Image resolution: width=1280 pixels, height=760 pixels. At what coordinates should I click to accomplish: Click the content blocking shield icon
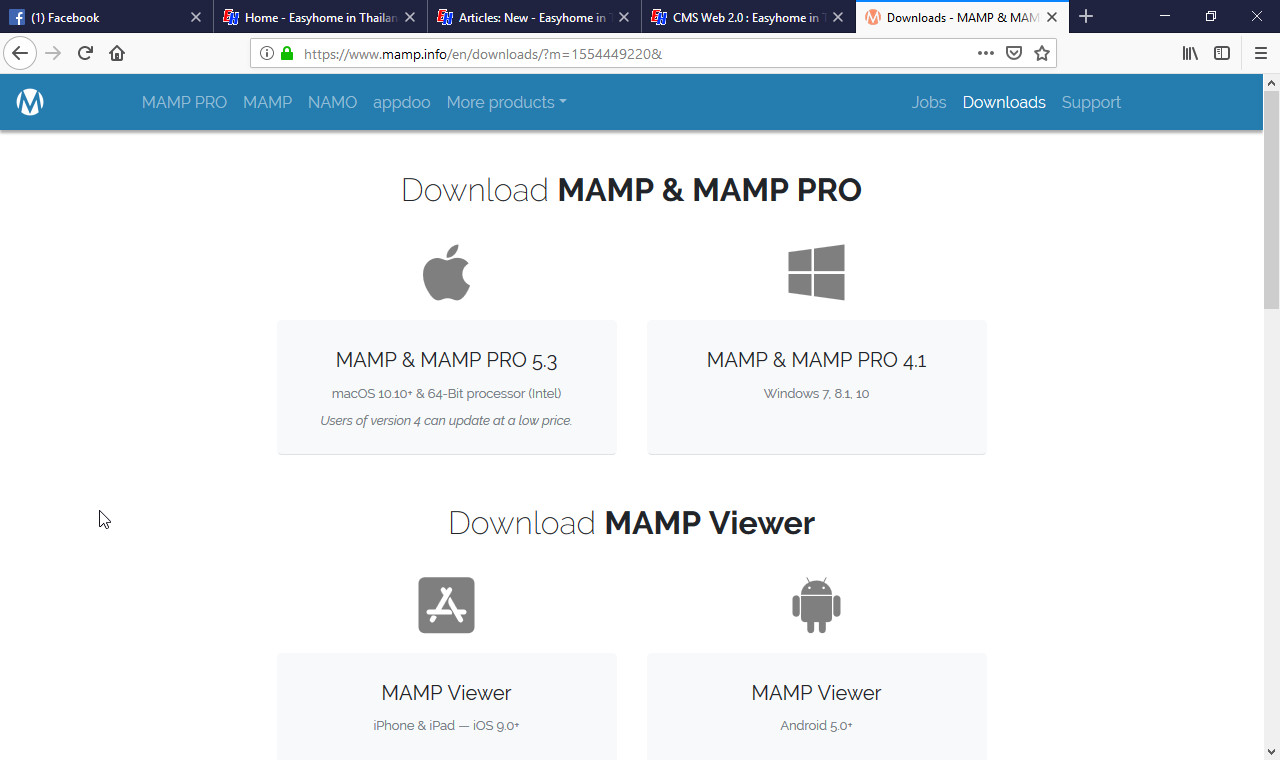[1013, 53]
